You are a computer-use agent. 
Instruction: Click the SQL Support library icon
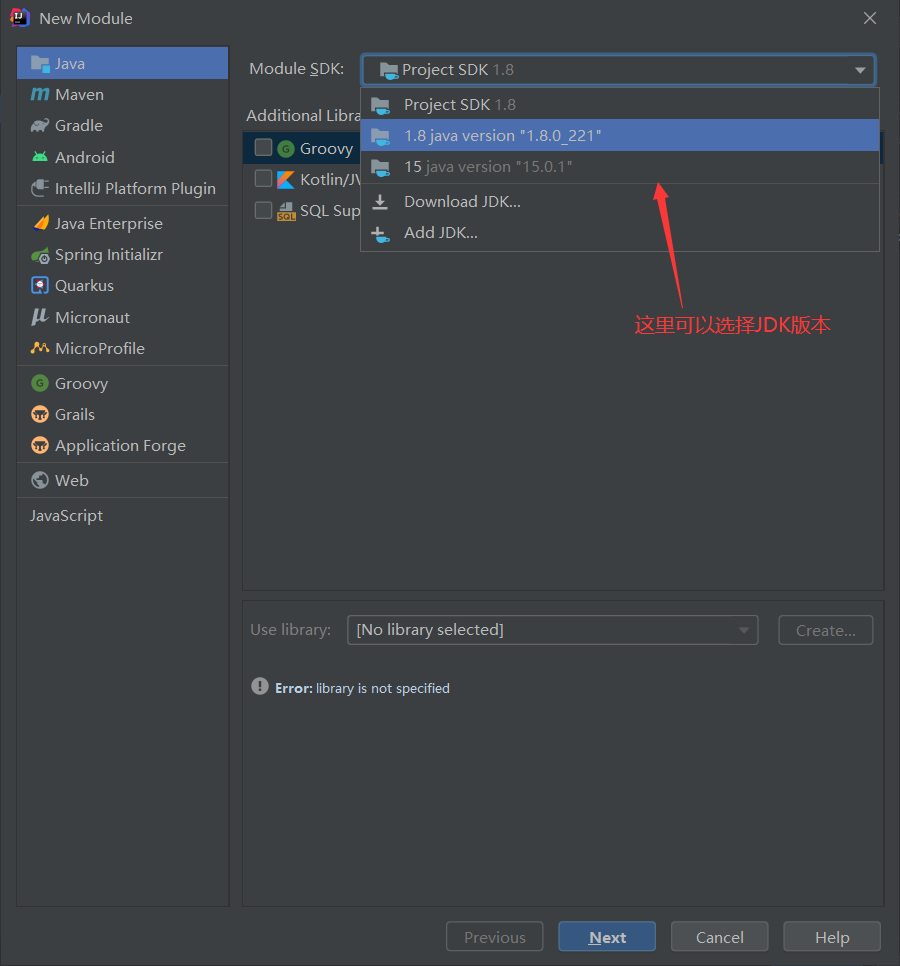tap(286, 211)
